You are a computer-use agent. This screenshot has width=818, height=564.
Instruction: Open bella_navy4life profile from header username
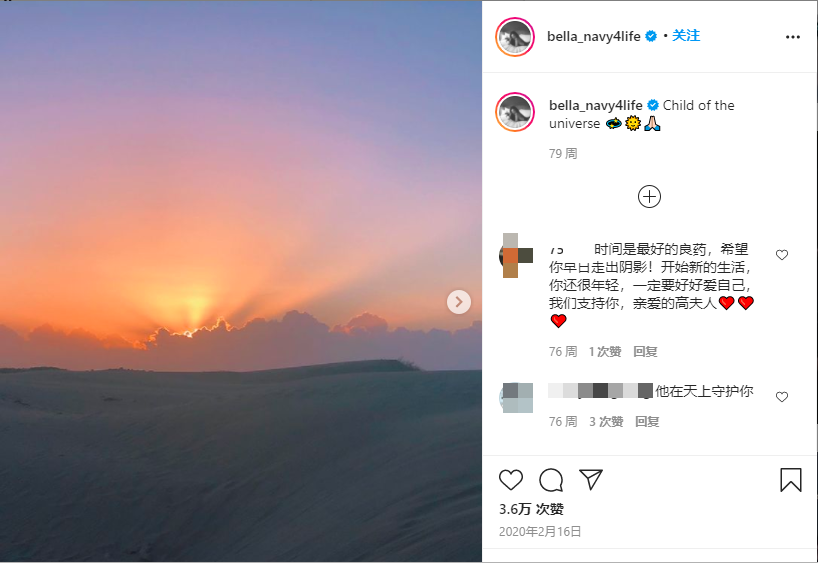point(594,36)
